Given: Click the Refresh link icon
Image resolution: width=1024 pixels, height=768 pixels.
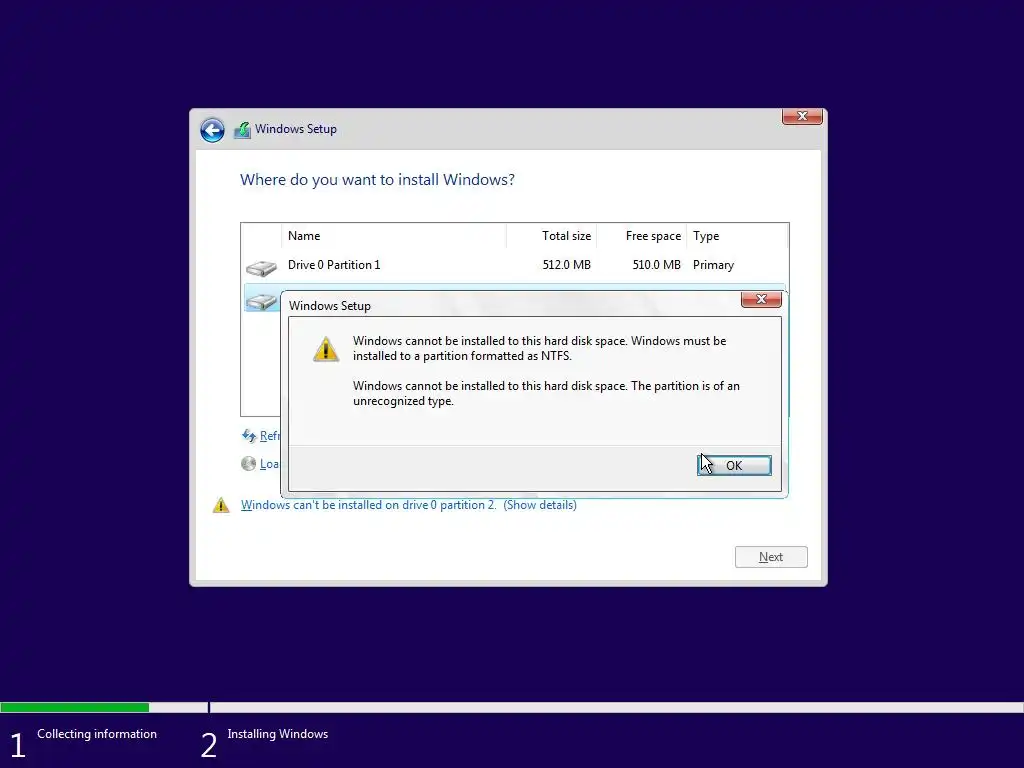Looking at the screenshot, I should coord(249,436).
